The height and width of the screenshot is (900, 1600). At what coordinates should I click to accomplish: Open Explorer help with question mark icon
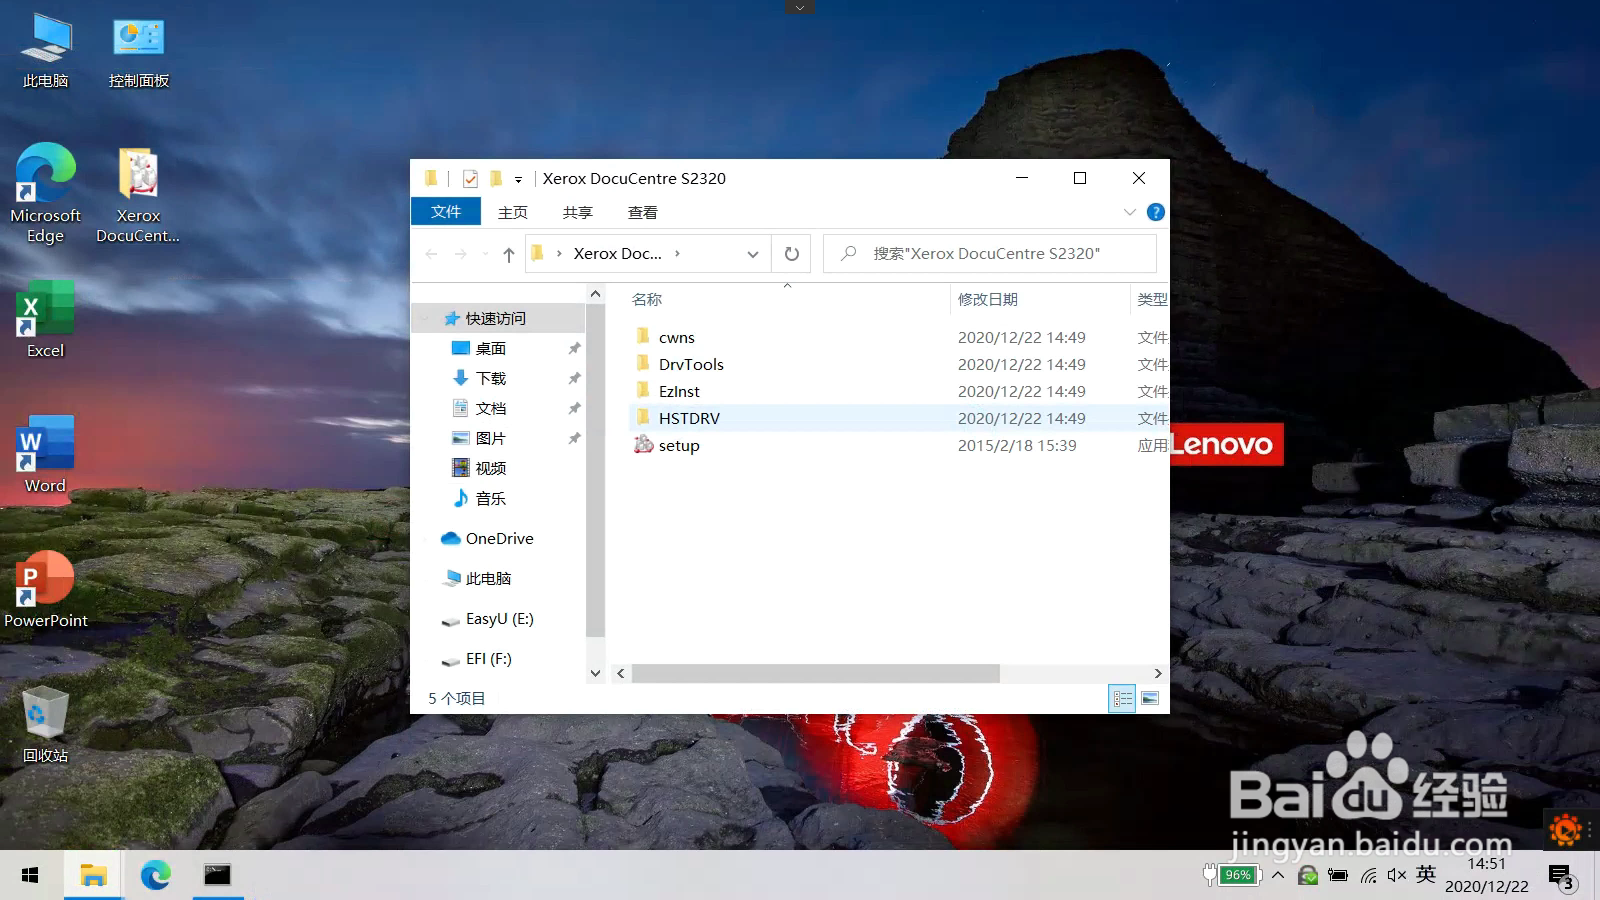coord(1156,212)
